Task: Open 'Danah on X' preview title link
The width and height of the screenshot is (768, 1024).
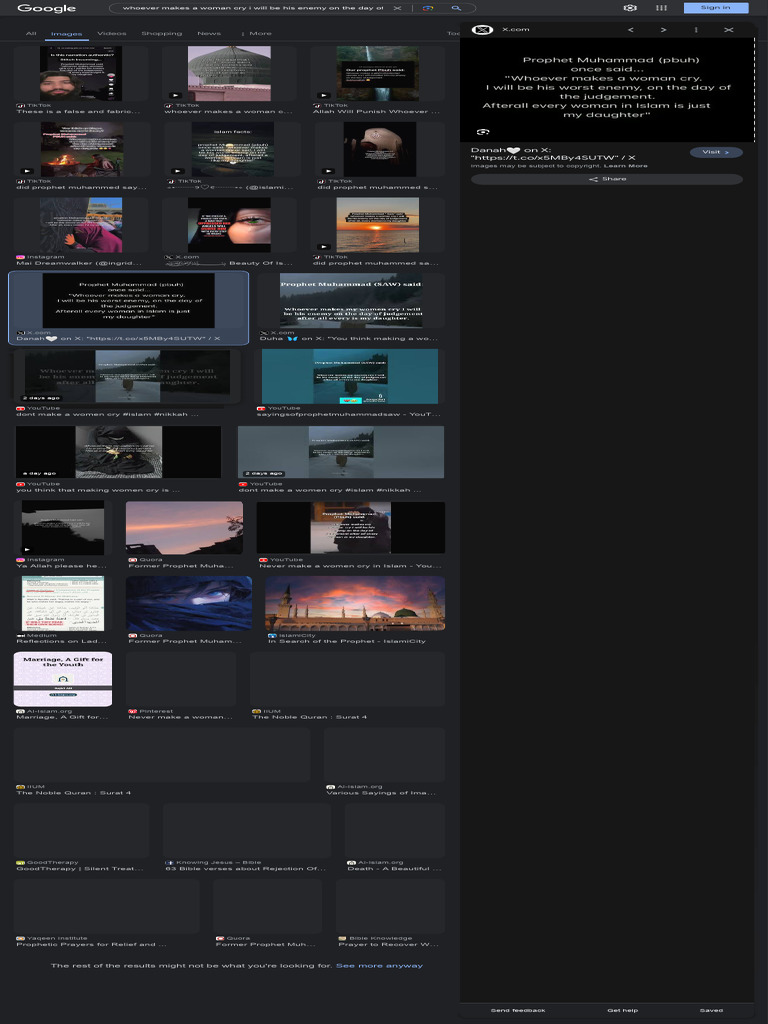Action: tap(553, 153)
